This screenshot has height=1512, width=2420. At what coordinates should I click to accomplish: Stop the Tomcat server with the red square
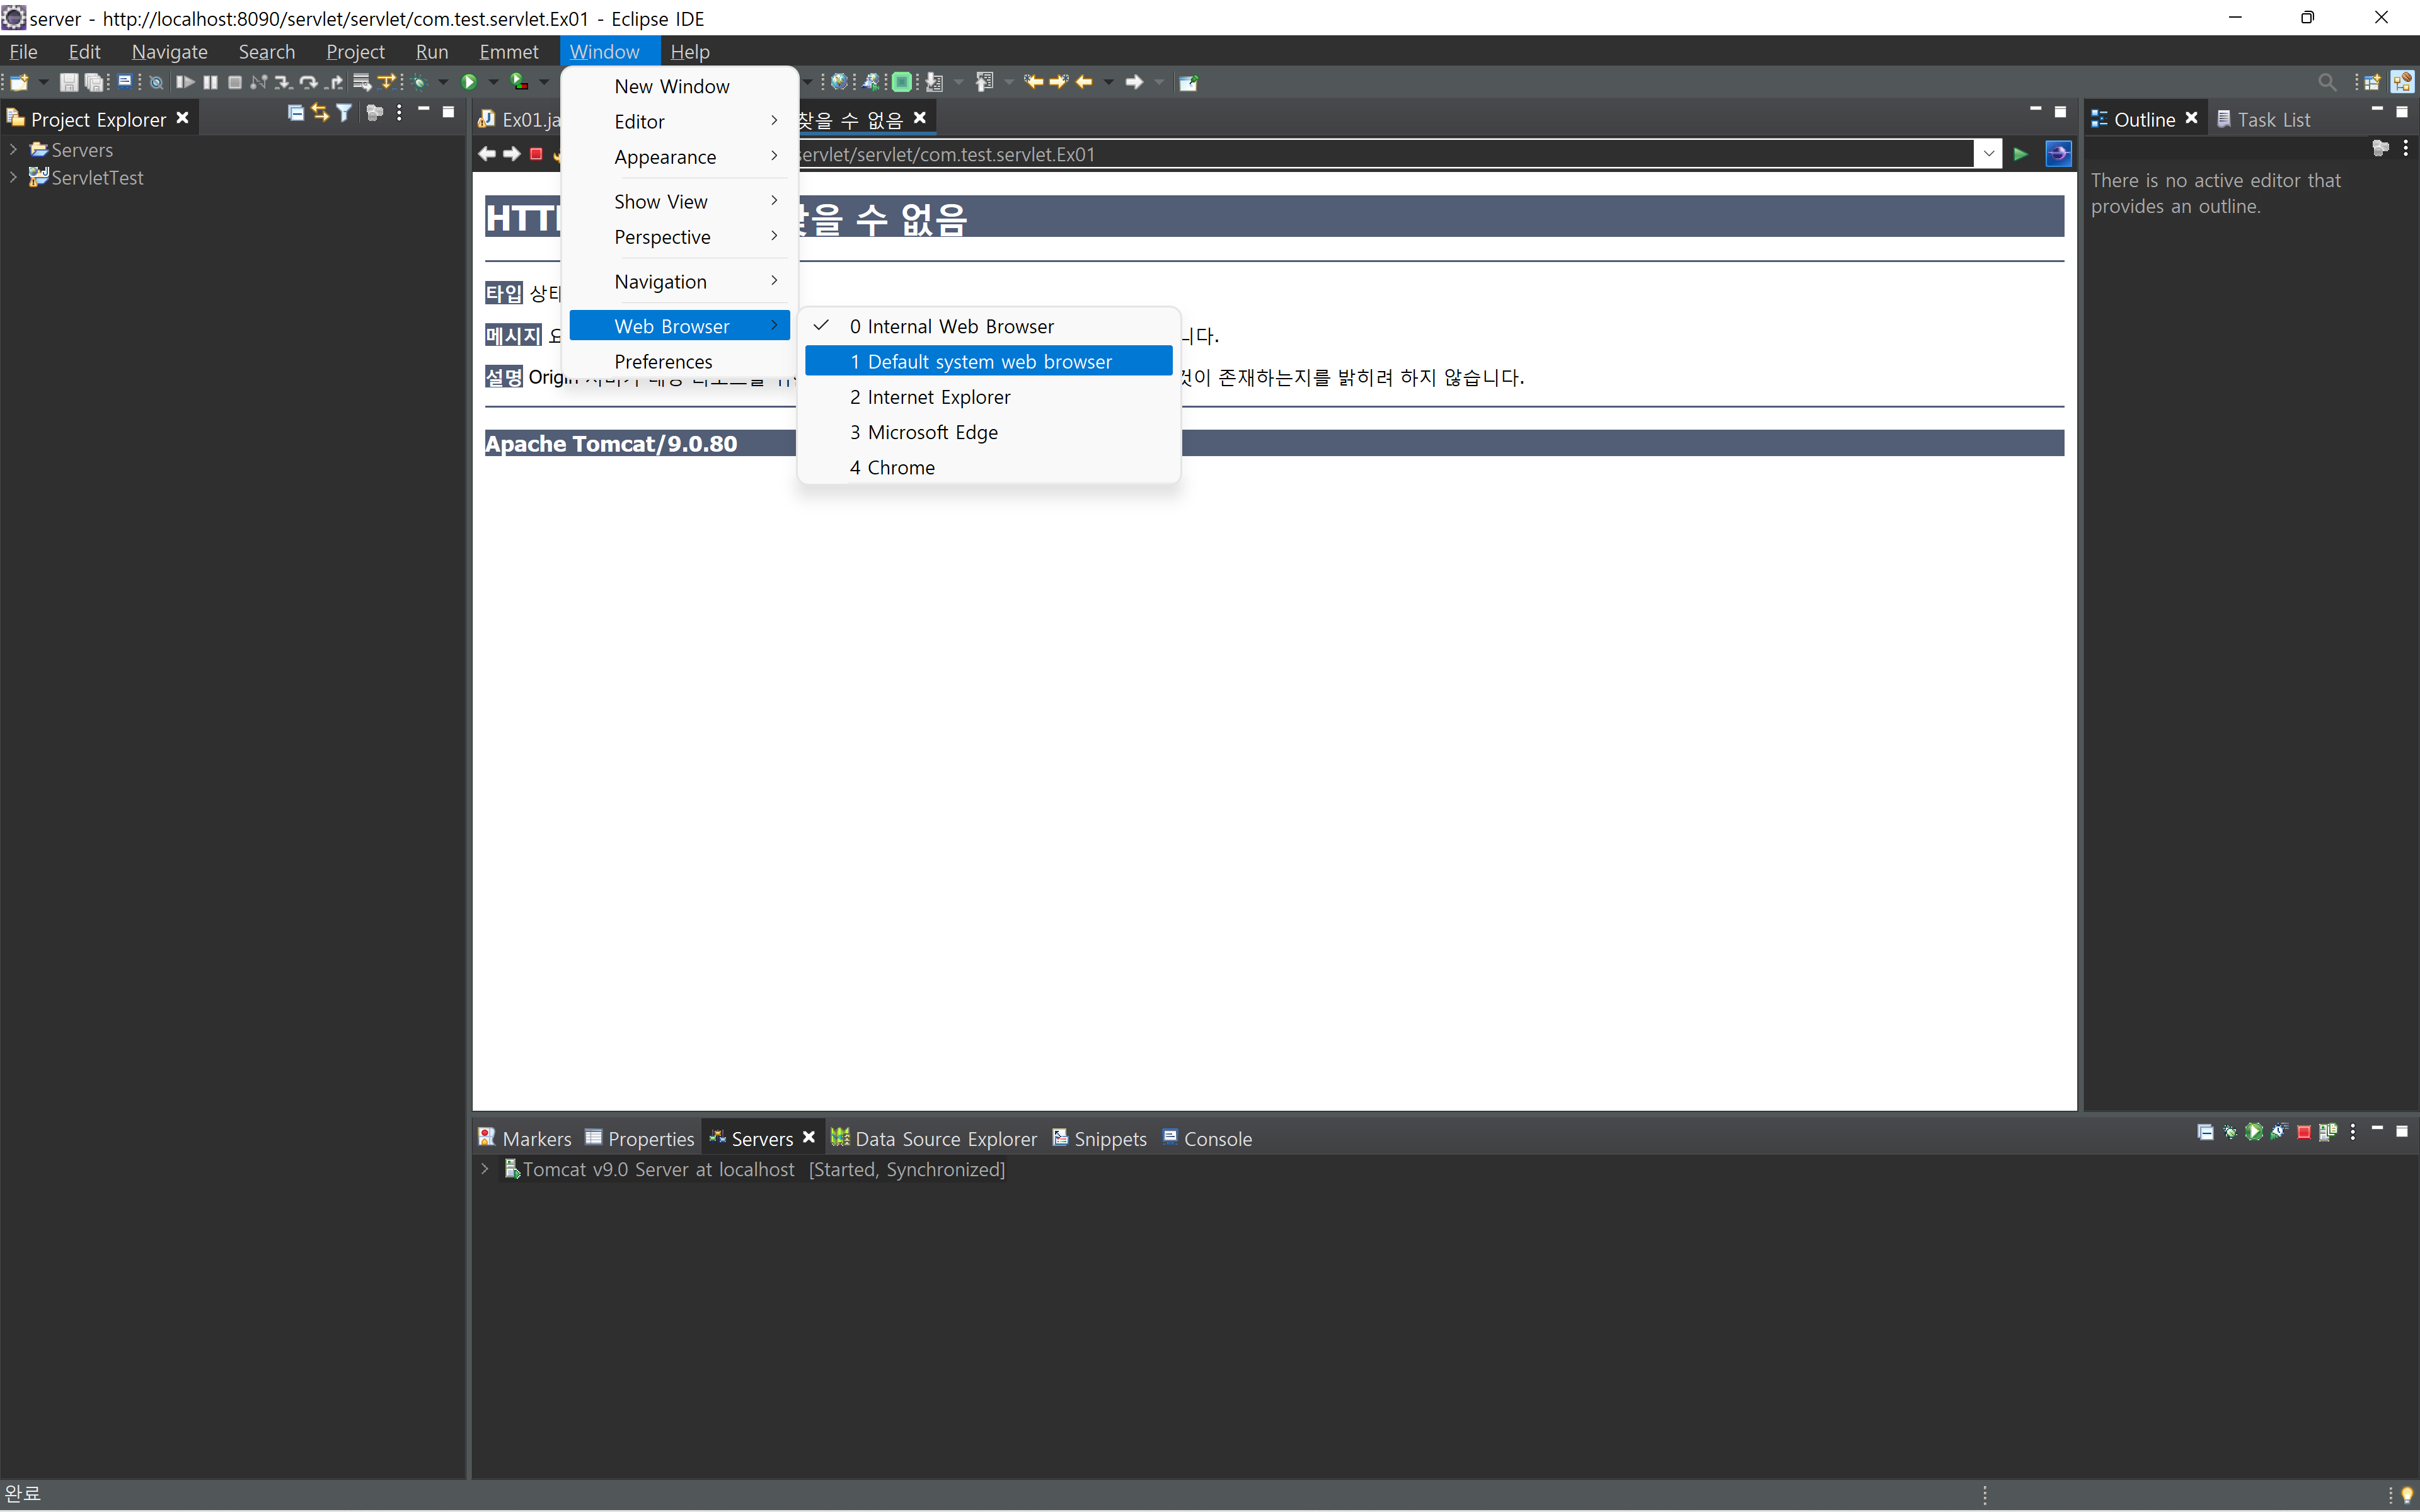click(2303, 1132)
